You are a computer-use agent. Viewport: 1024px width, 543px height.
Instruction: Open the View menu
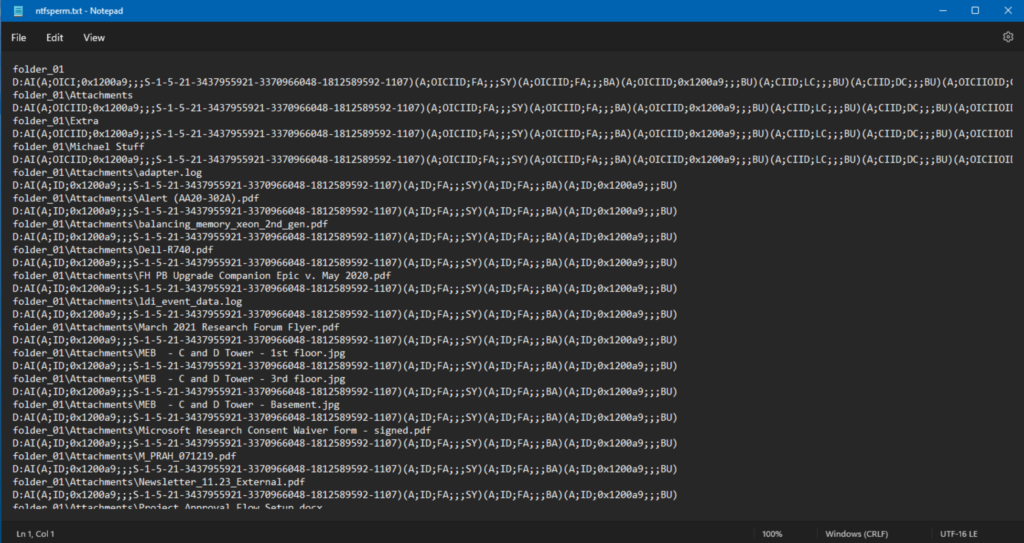(94, 38)
